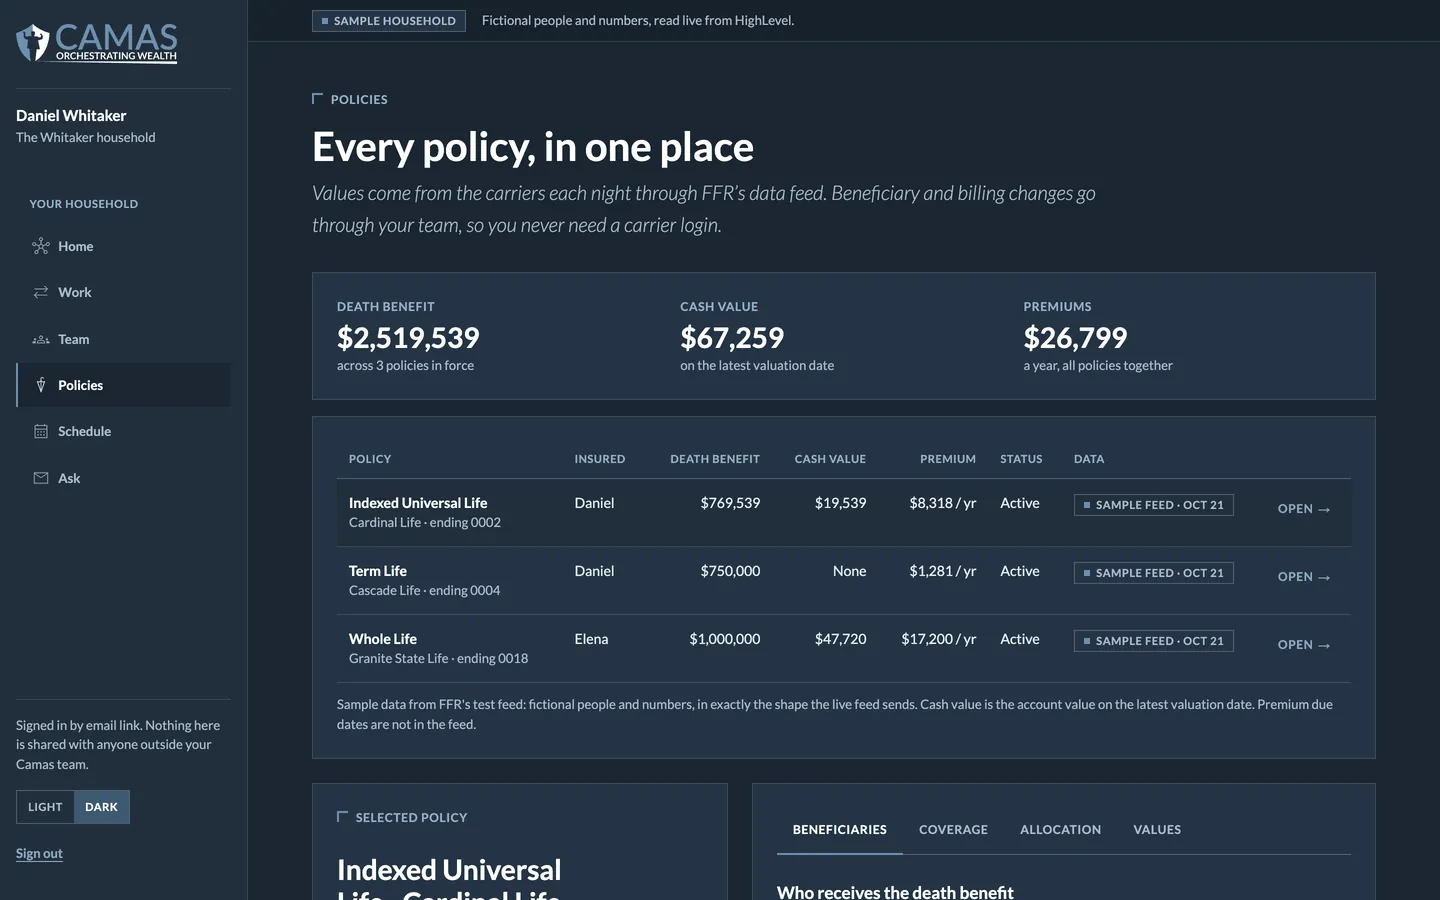Click the Schedule calendar icon in sidebar
Image resolution: width=1440 pixels, height=900 pixels.
point(41,431)
